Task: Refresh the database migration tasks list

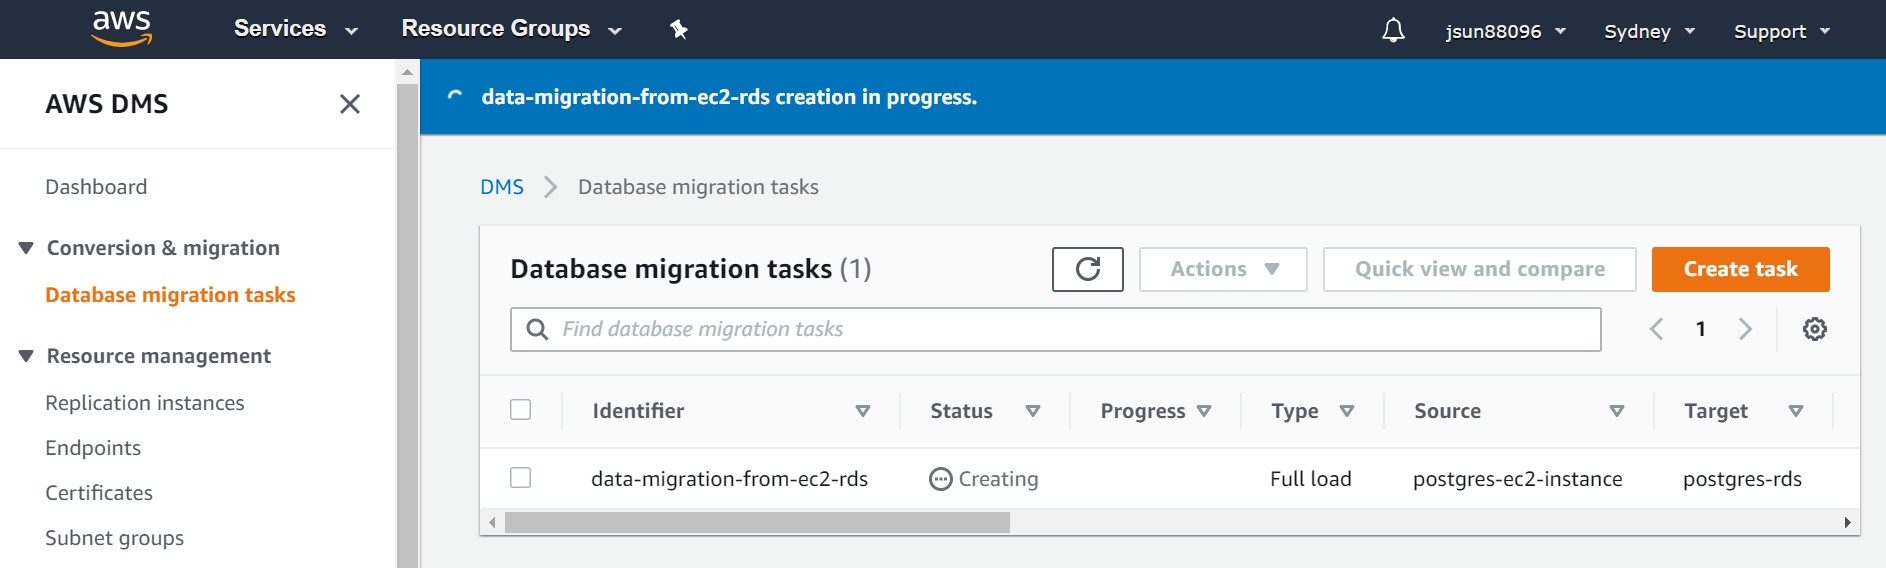Action: pyautogui.click(x=1087, y=269)
